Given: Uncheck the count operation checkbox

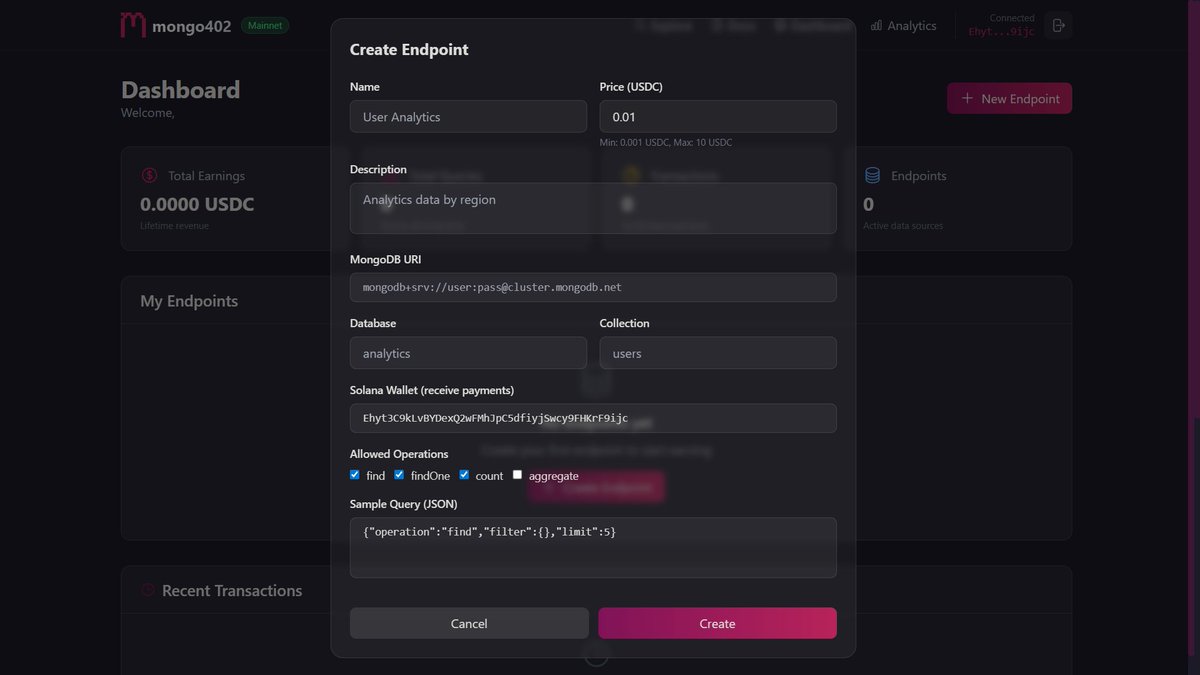Looking at the screenshot, I should pyautogui.click(x=464, y=475).
